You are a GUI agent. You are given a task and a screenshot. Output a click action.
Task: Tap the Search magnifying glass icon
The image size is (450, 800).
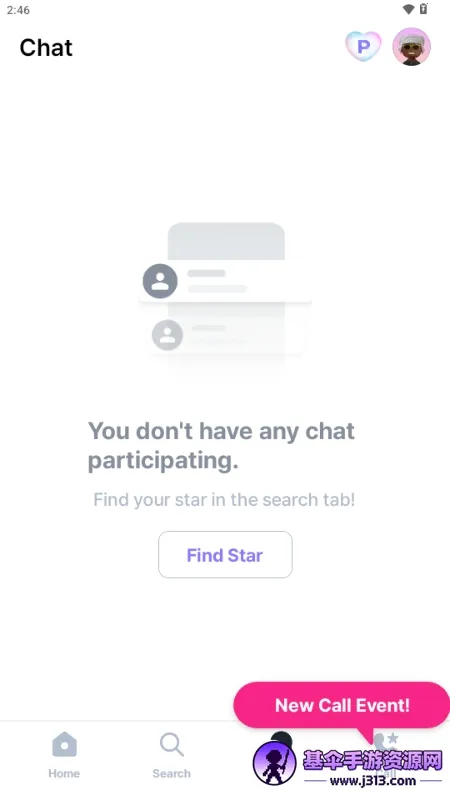(x=171, y=745)
